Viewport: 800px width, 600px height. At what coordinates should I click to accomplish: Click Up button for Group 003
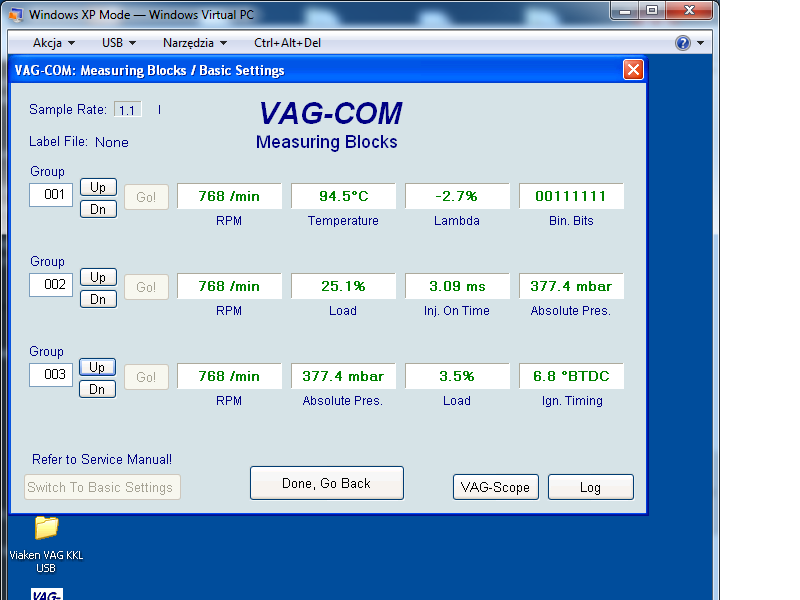coord(97,367)
